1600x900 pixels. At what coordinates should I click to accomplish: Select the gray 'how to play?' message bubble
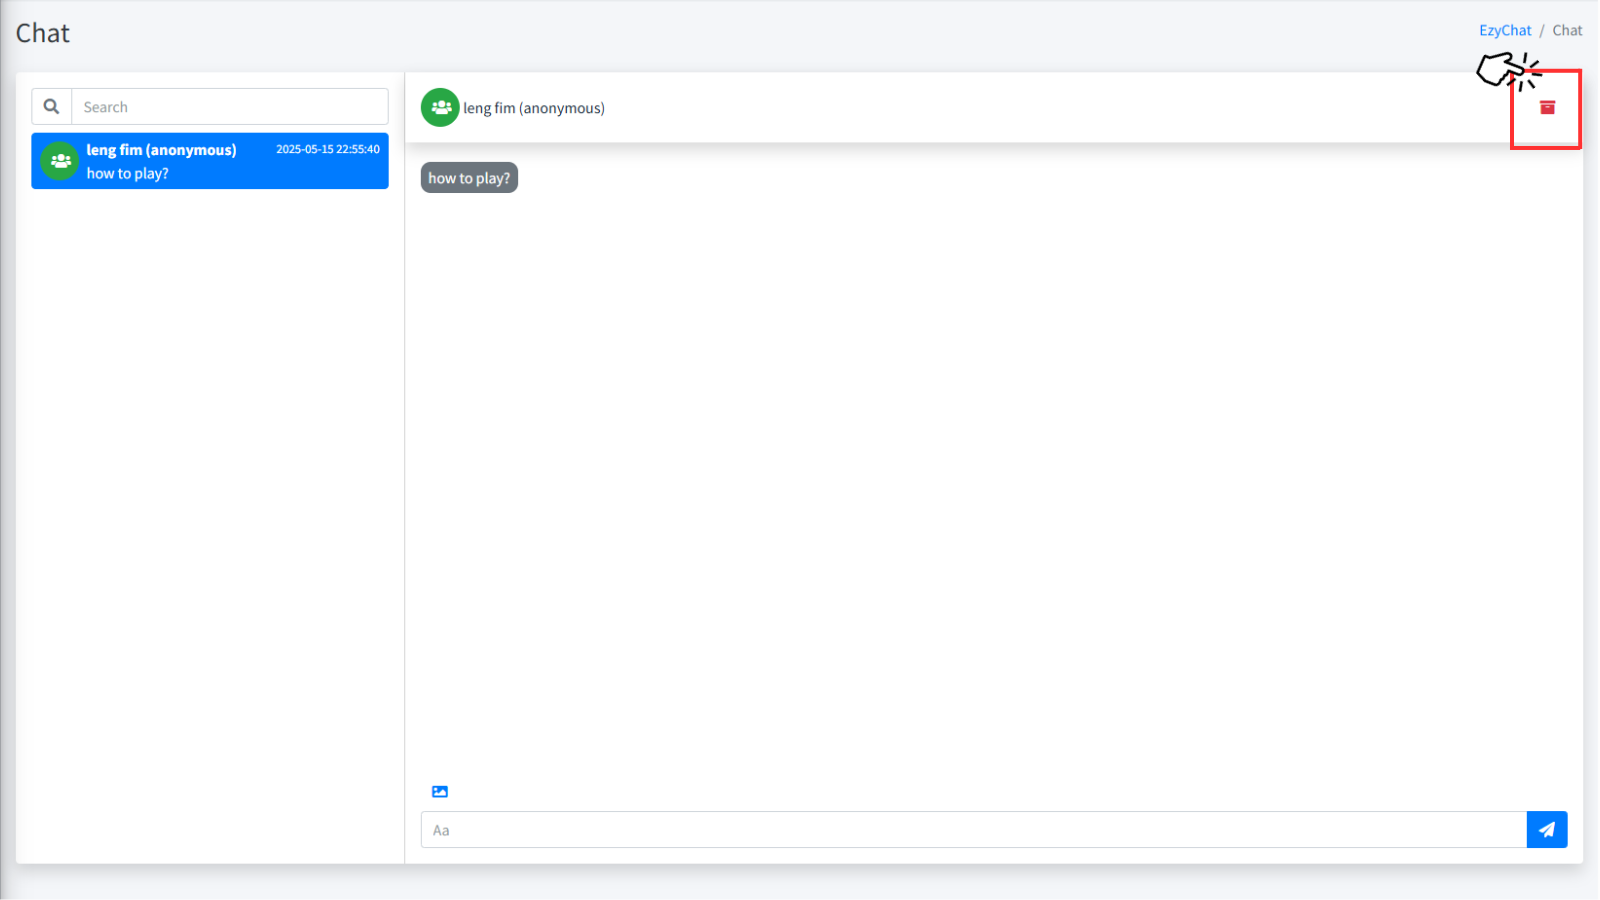pyautogui.click(x=469, y=178)
